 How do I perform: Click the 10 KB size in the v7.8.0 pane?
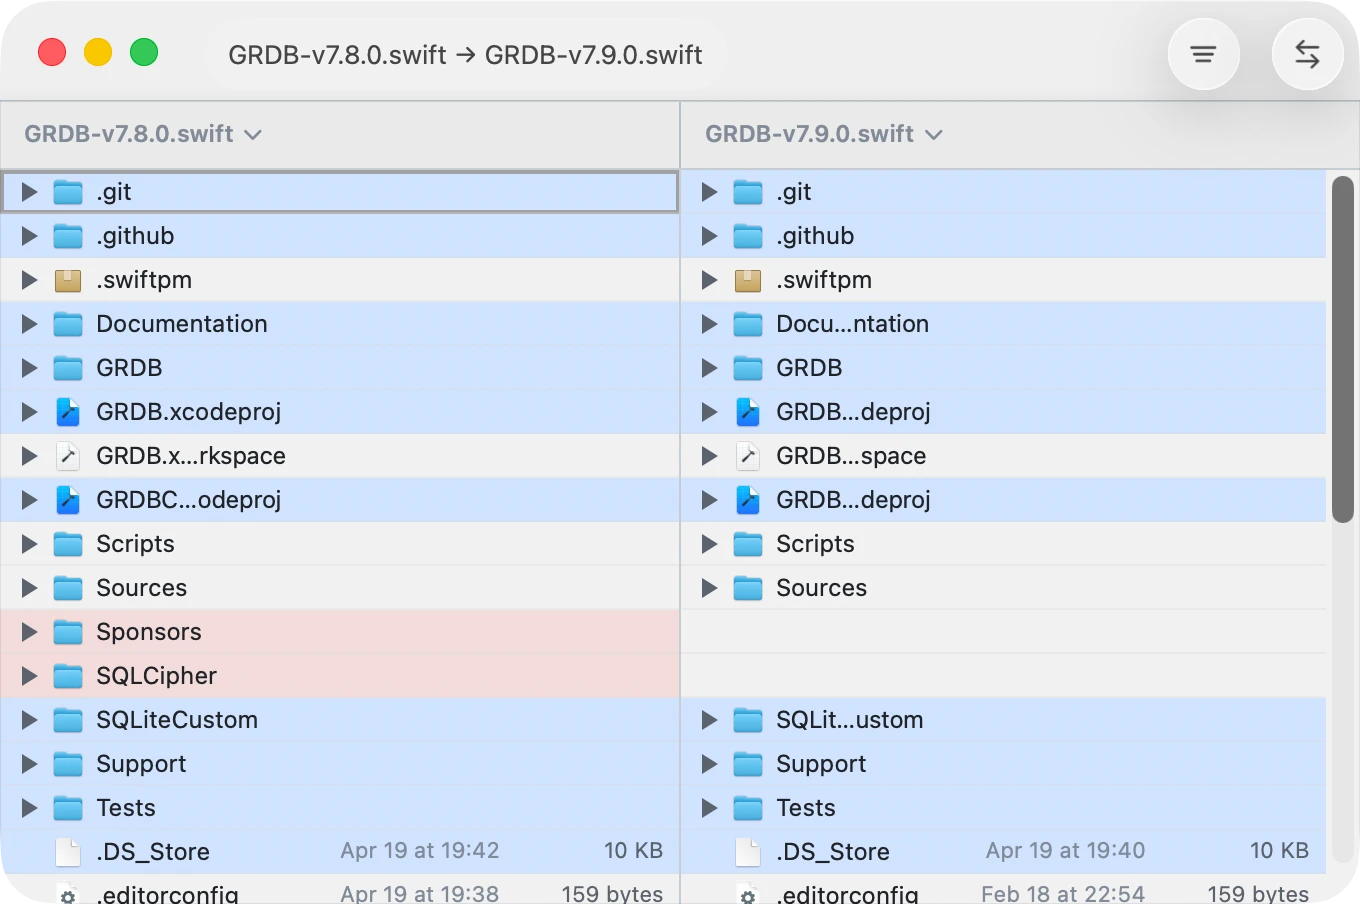(634, 851)
